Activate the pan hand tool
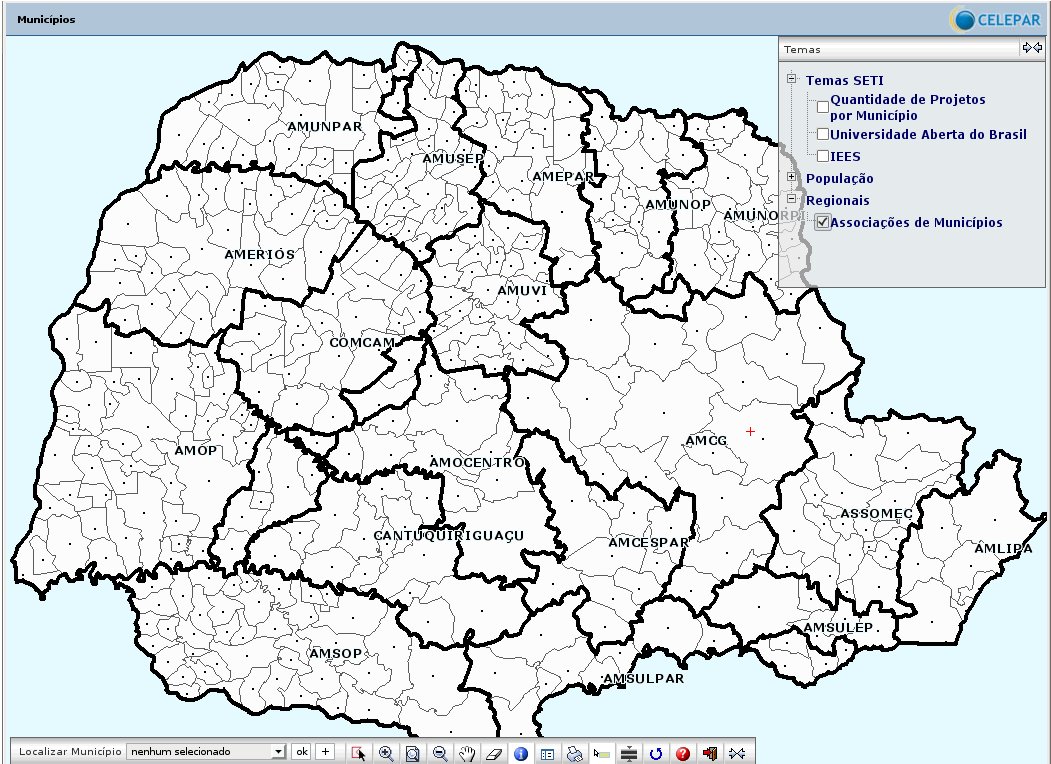The height and width of the screenshot is (764, 1051). (467, 753)
